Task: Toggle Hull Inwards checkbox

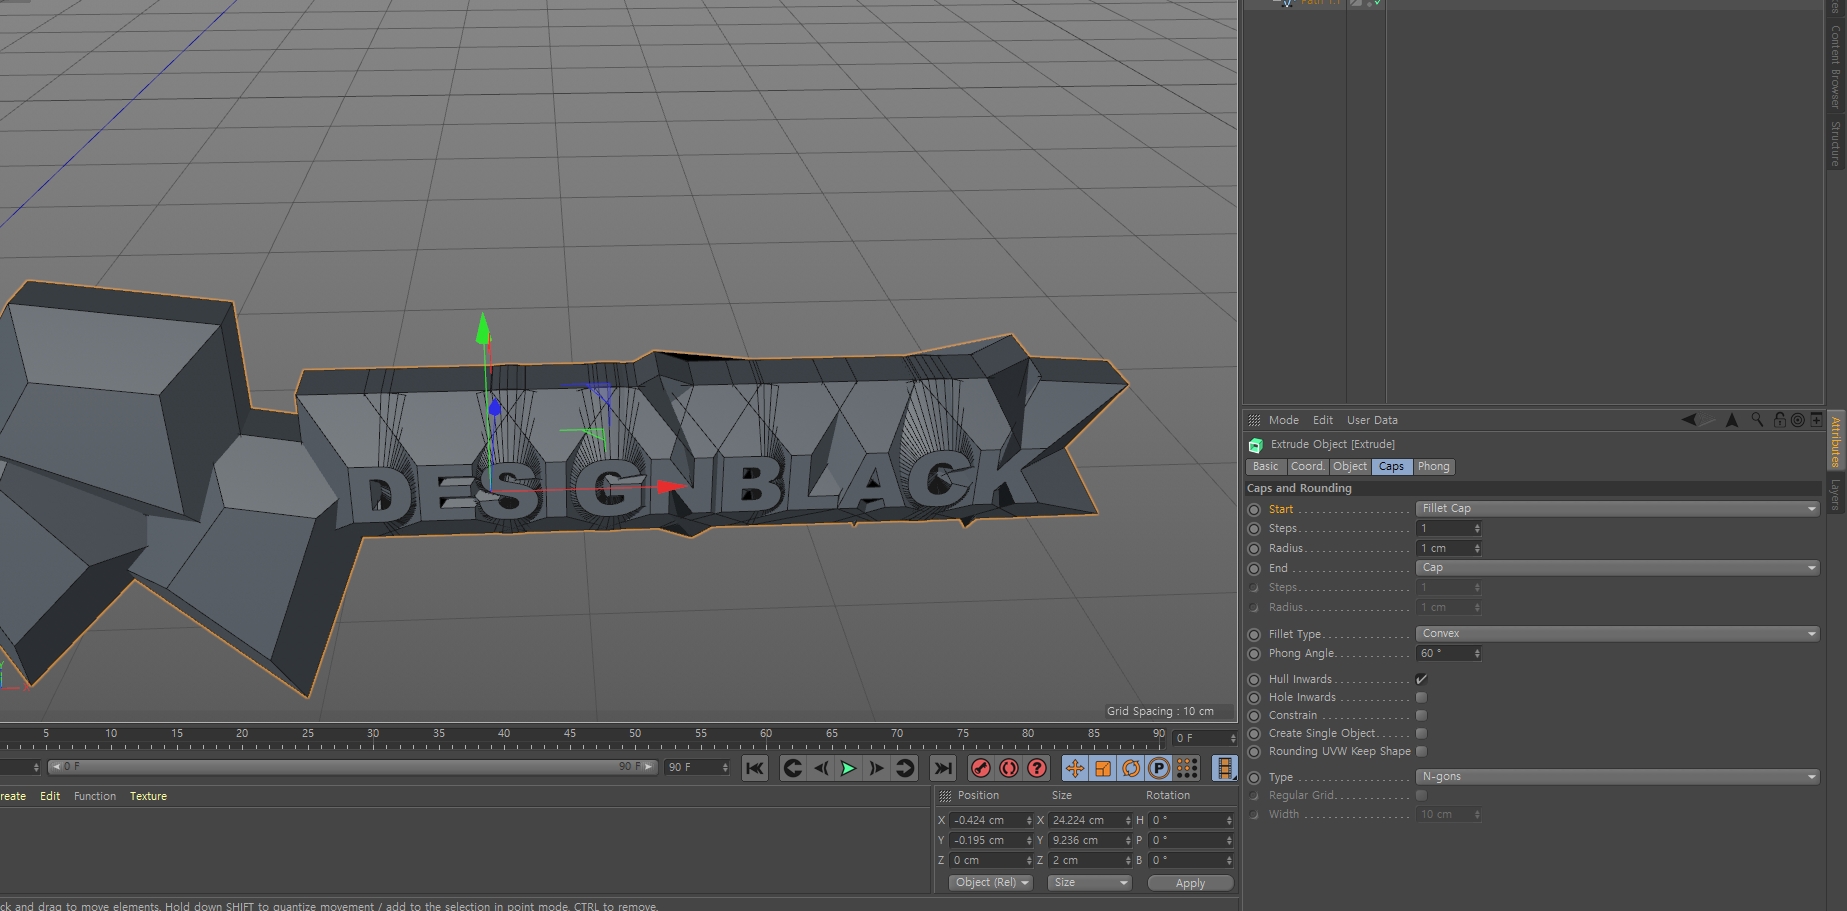Action: coord(1421,680)
